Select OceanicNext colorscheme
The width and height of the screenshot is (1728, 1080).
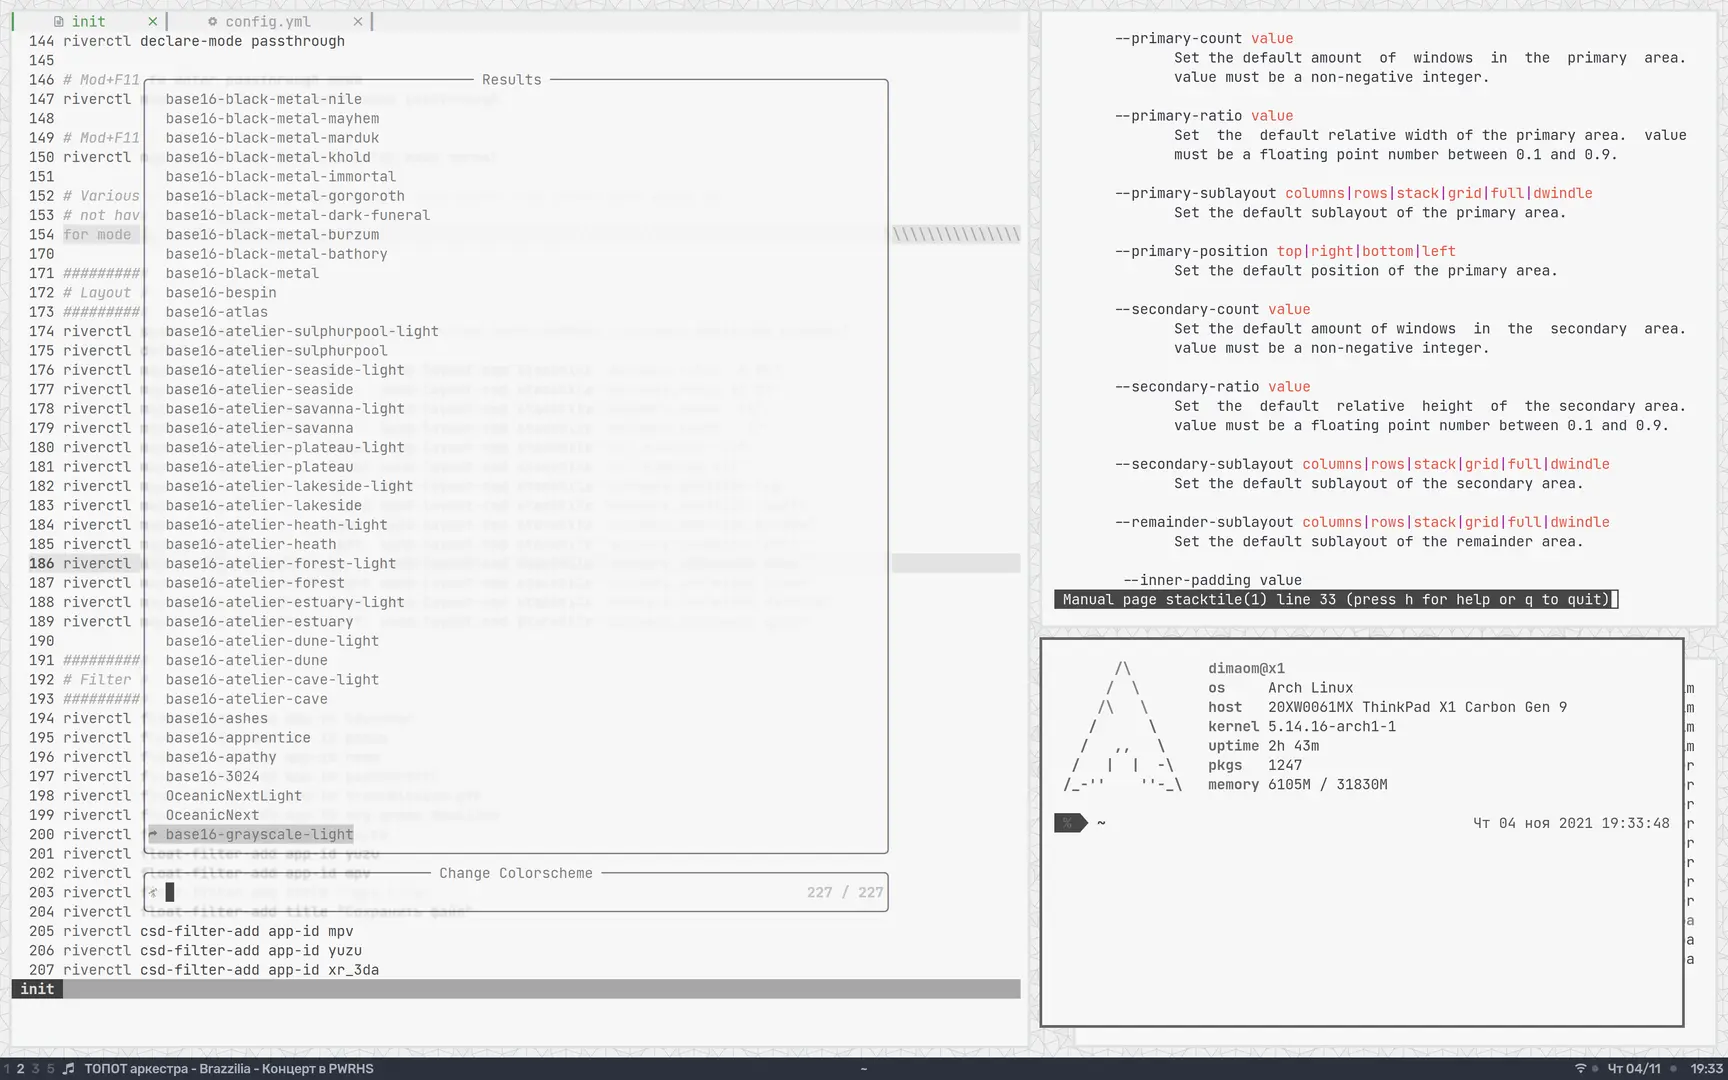[x=212, y=815]
